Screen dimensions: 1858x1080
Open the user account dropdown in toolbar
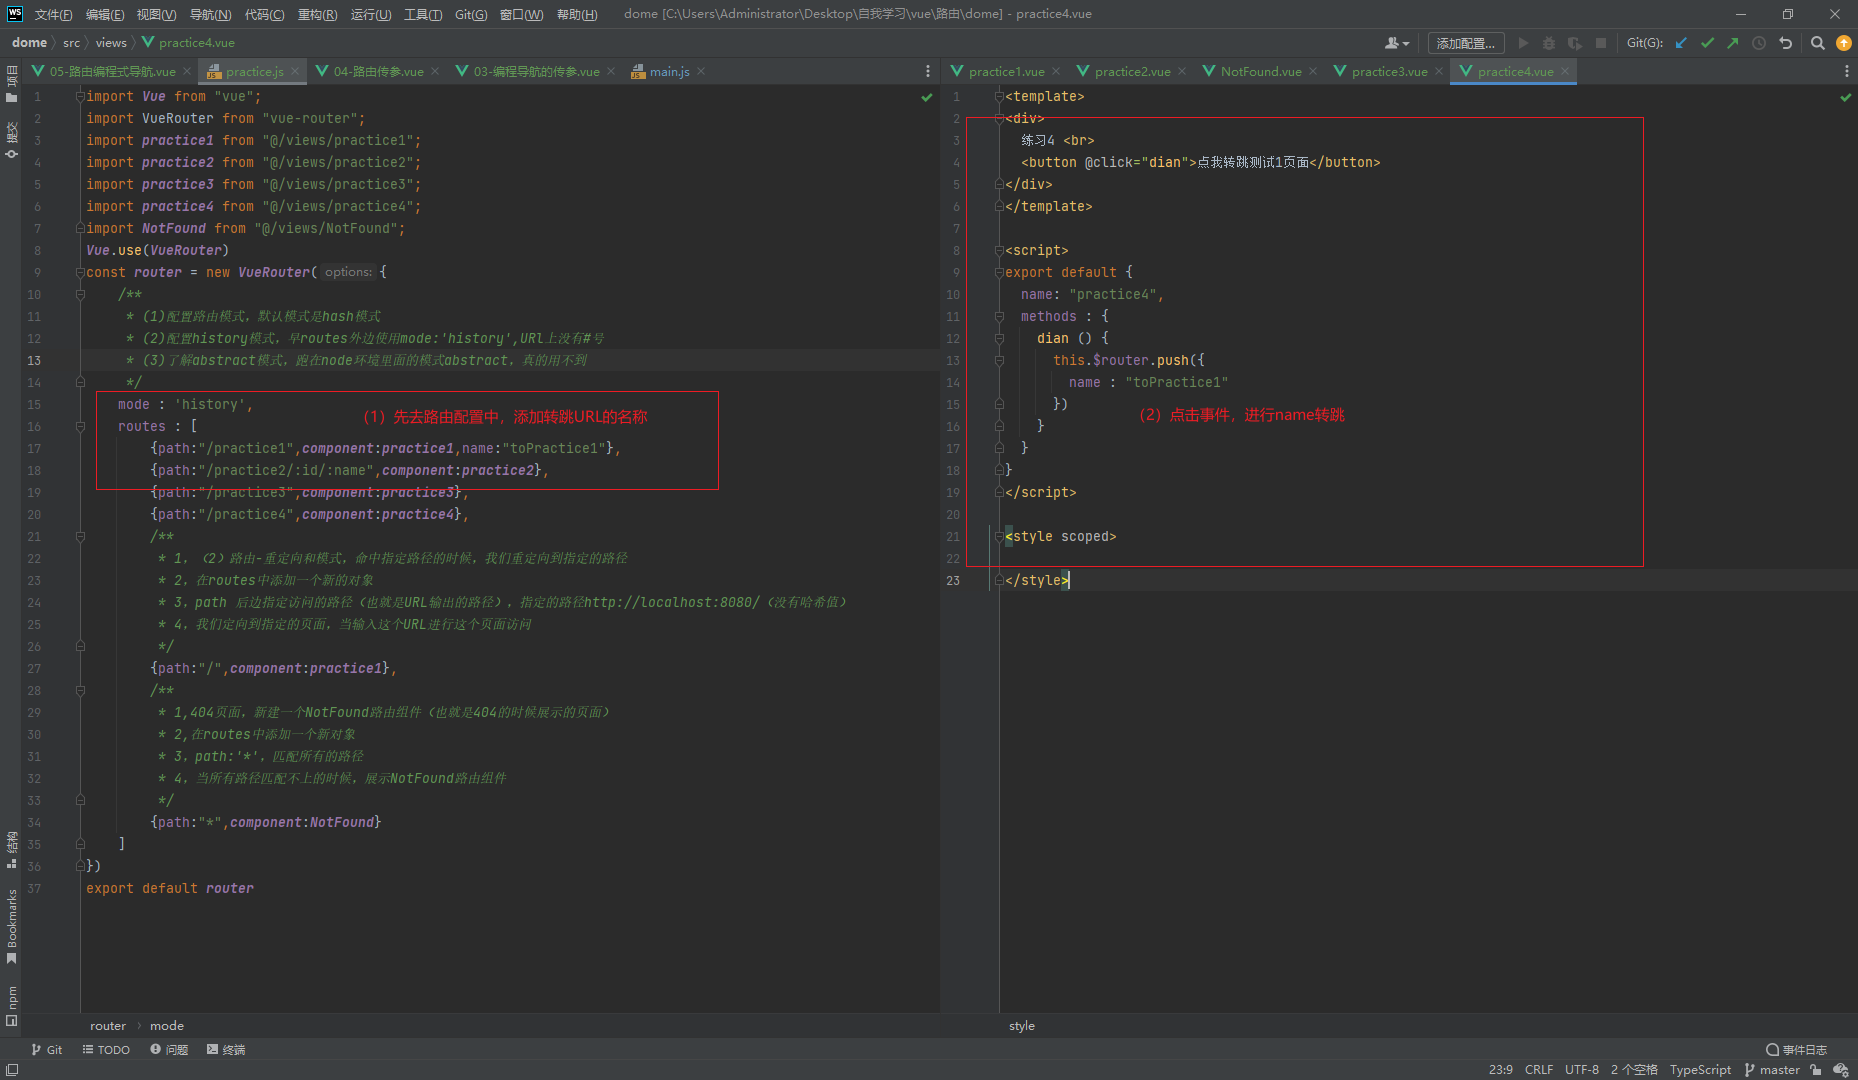coord(1396,43)
